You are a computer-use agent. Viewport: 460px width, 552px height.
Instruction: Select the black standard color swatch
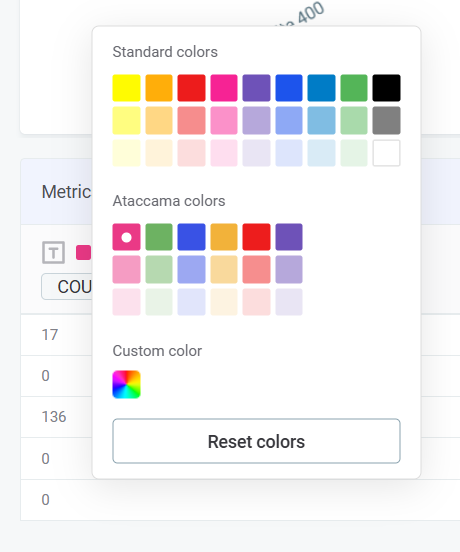[386, 88]
